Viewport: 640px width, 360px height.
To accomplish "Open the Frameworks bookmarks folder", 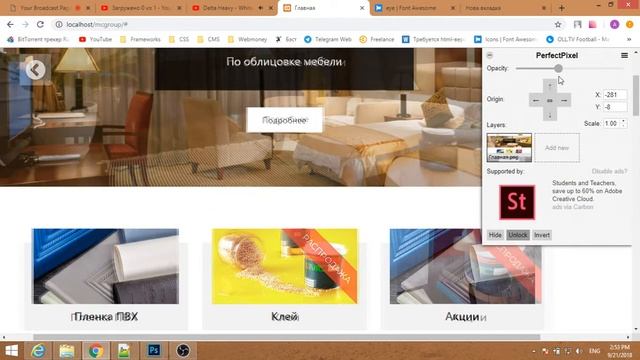I will (140, 39).
